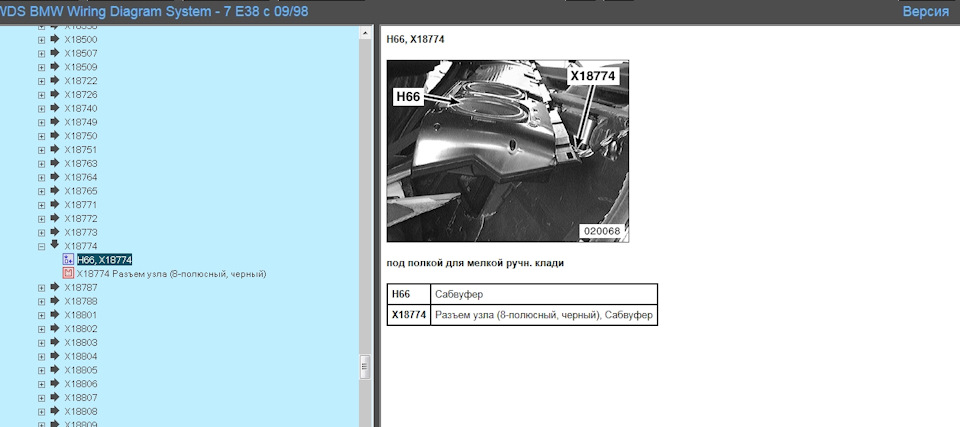
Task: Click the Сабвуфер description cell
Action: point(544,294)
